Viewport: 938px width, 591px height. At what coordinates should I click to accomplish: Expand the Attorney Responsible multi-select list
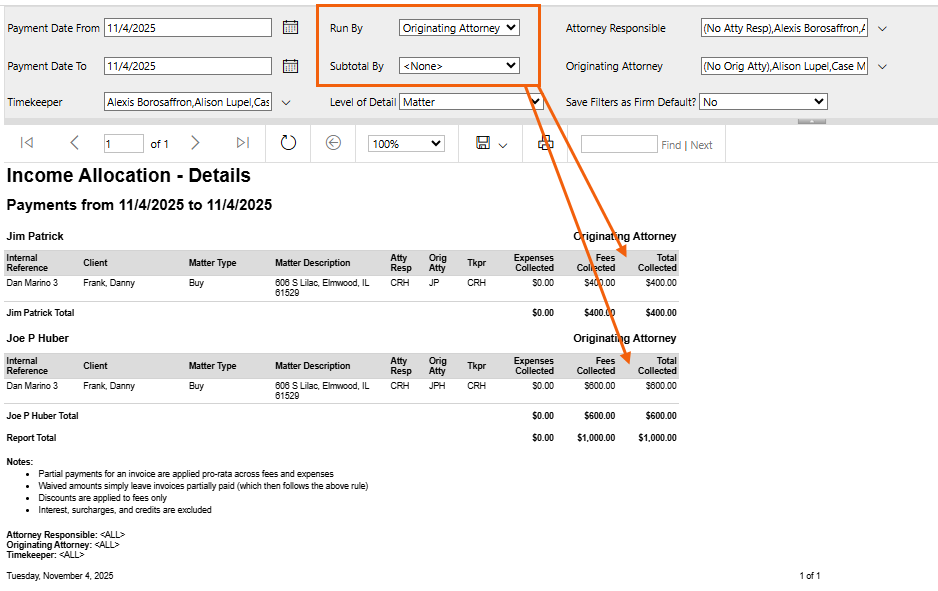(x=882, y=28)
